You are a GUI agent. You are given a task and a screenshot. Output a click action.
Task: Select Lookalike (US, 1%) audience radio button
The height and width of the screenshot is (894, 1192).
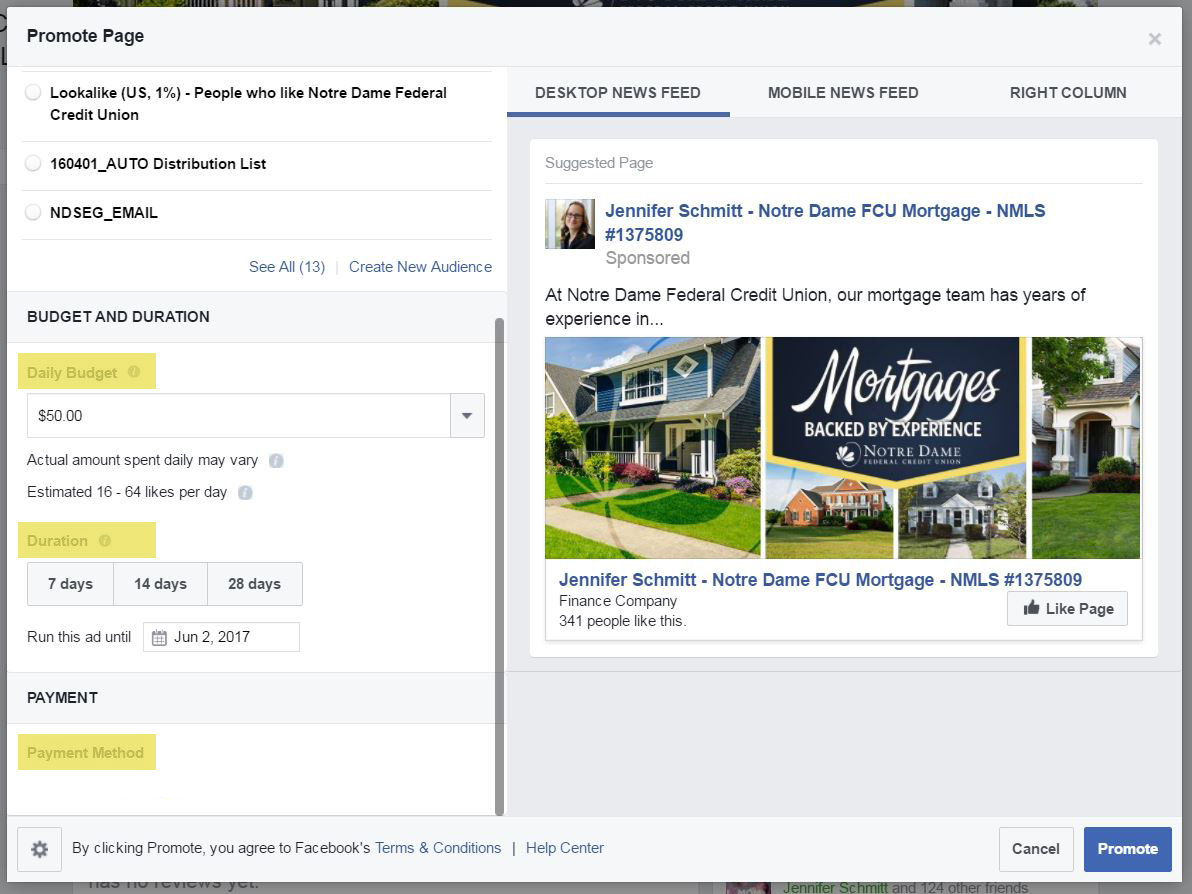[x=33, y=93]
